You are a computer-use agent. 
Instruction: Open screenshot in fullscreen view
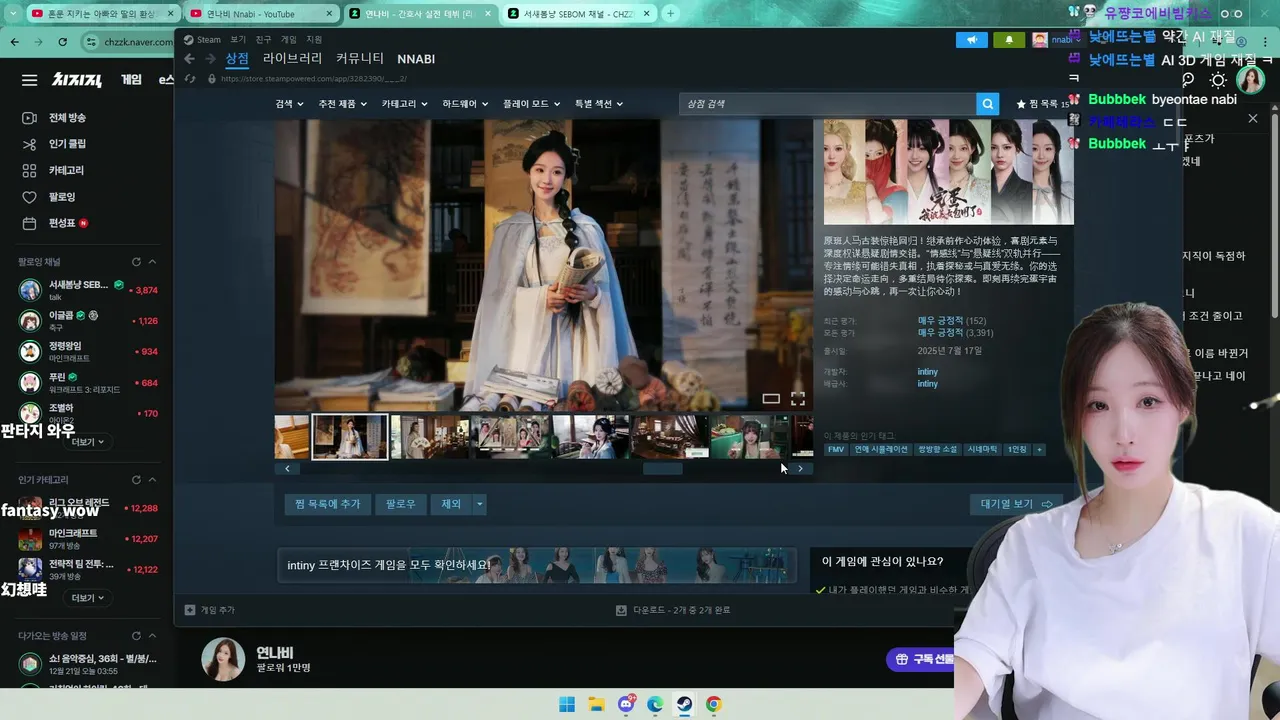click(798, 398)
